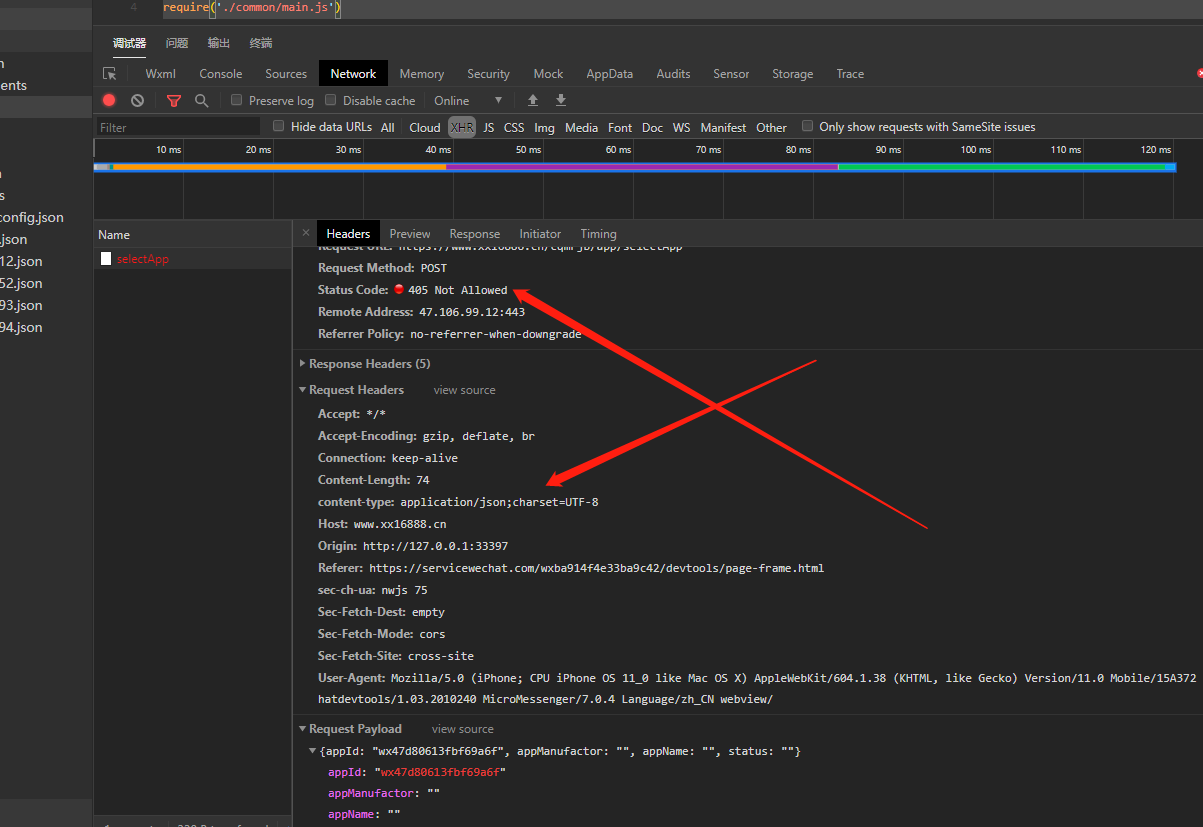This screenshot has width=1203, height=827.
Task: Click view source beside Request Headers
Action: (464, 390)
